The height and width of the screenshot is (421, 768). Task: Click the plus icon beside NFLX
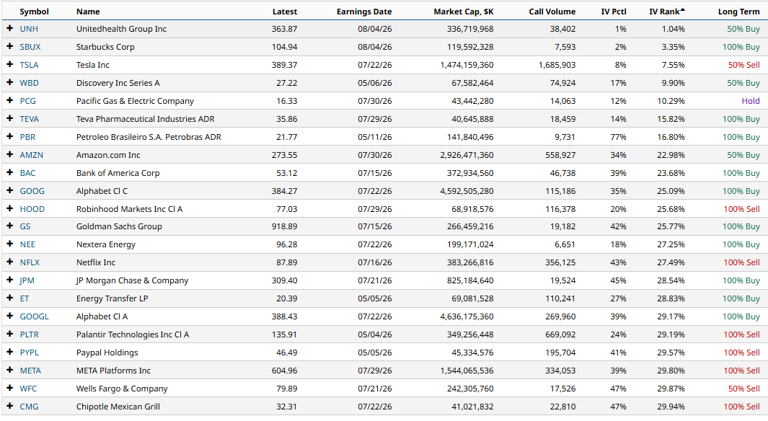[x=9, y=262]
